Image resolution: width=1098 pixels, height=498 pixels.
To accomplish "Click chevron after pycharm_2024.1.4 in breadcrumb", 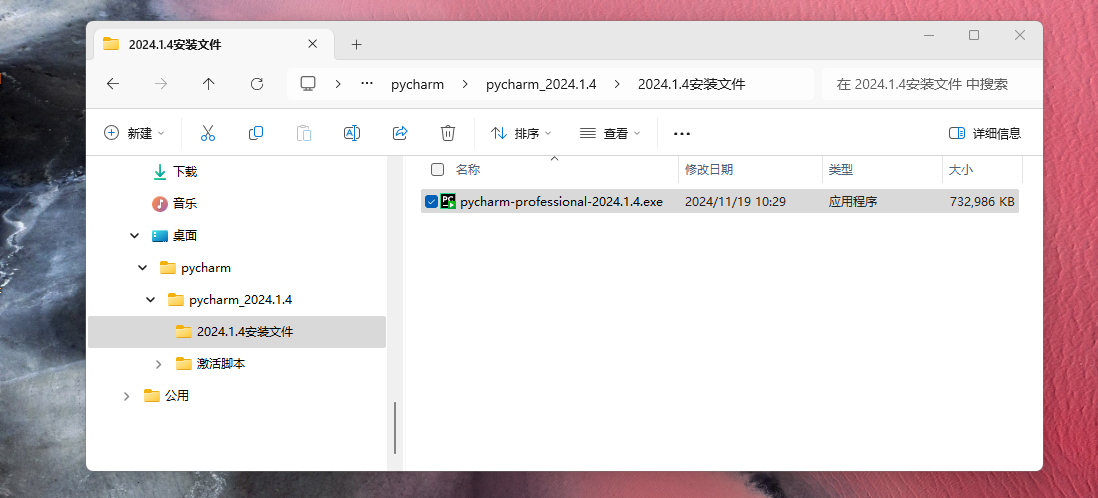I will click(x=617, y=84).
